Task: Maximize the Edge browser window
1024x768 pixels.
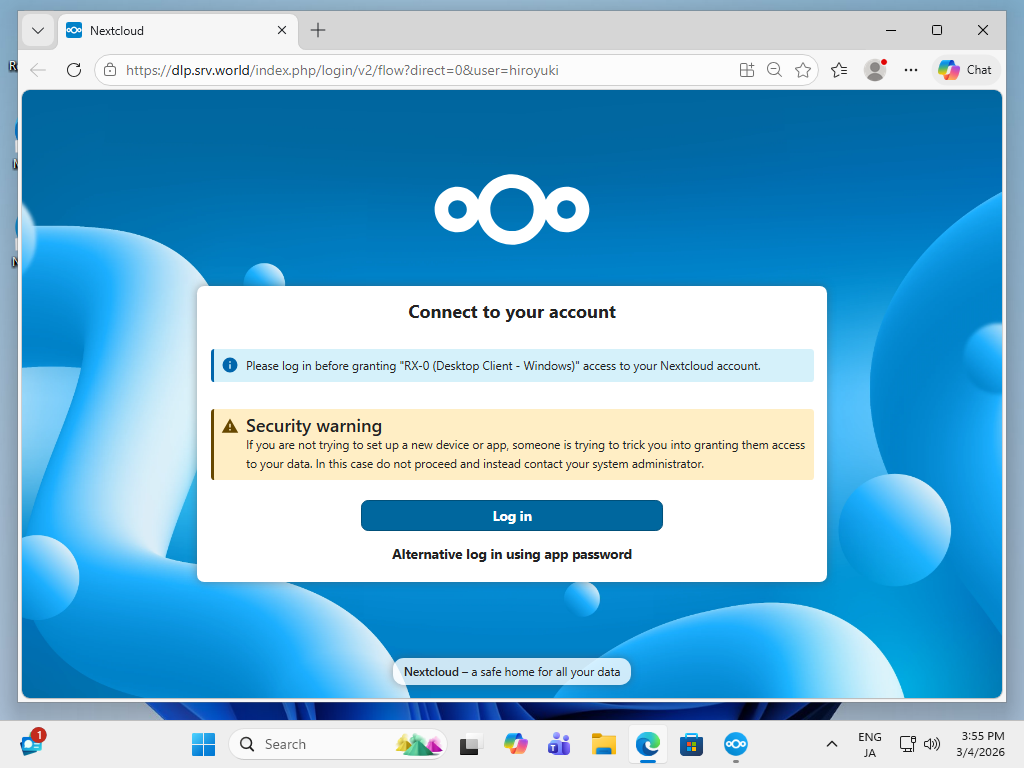Action: point(936,30)
